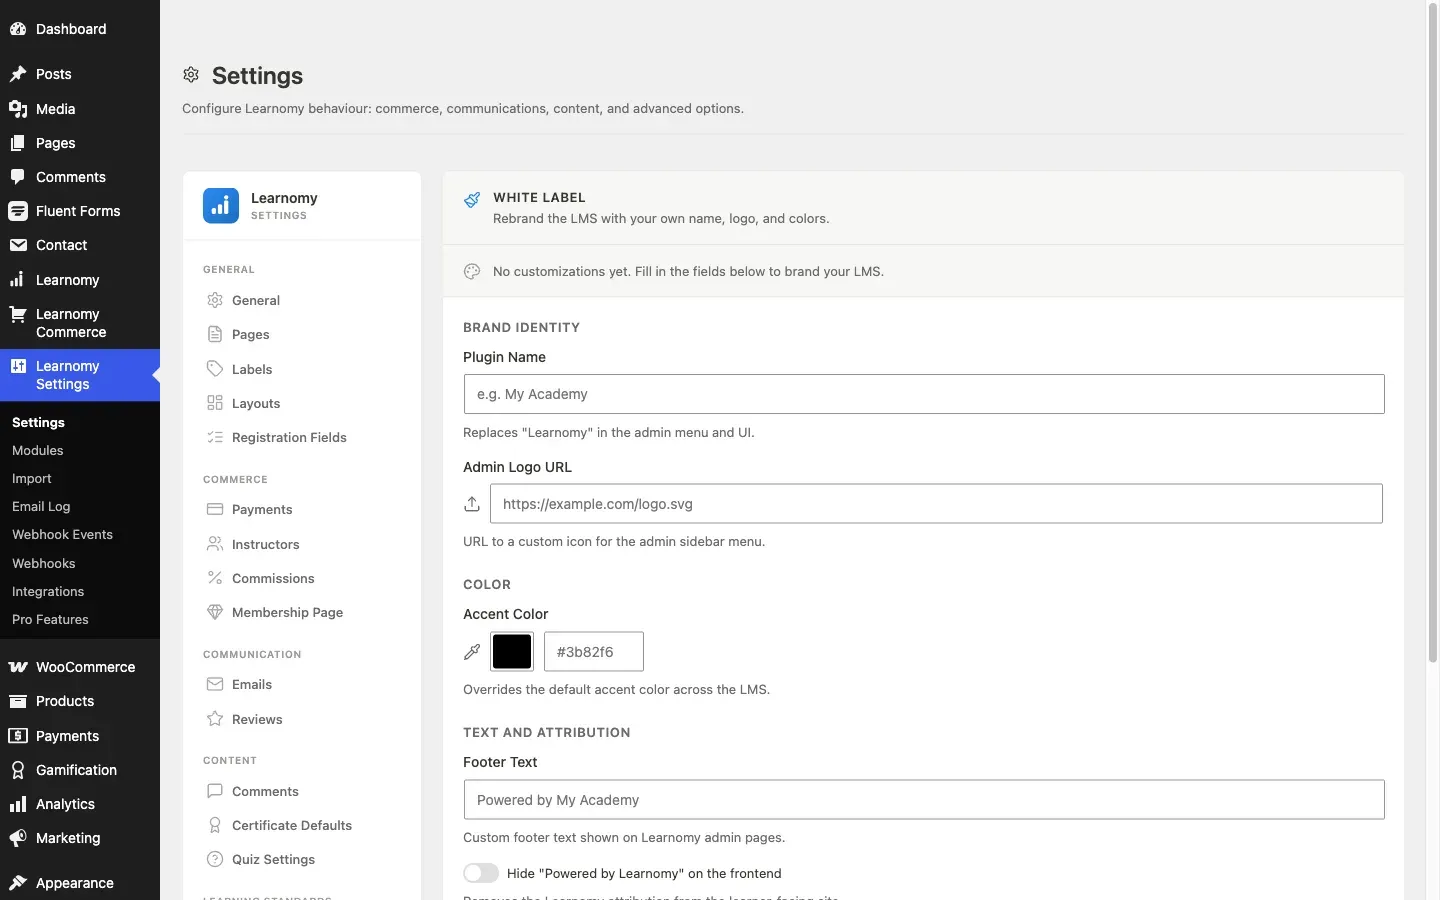Focus the accent color hex field

pyautogui.click(x=594, y=652)
